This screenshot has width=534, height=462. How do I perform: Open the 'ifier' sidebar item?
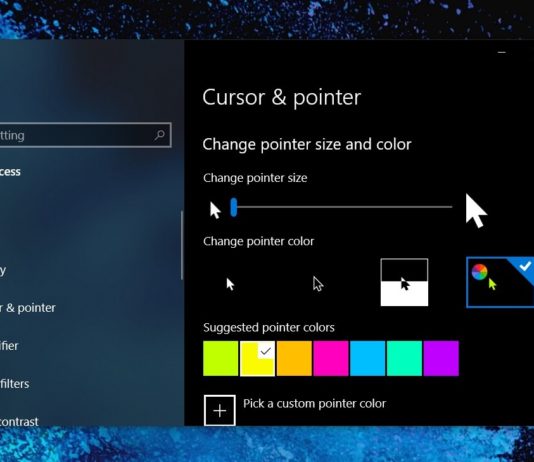pyautogui.click(x=9, y=346)
